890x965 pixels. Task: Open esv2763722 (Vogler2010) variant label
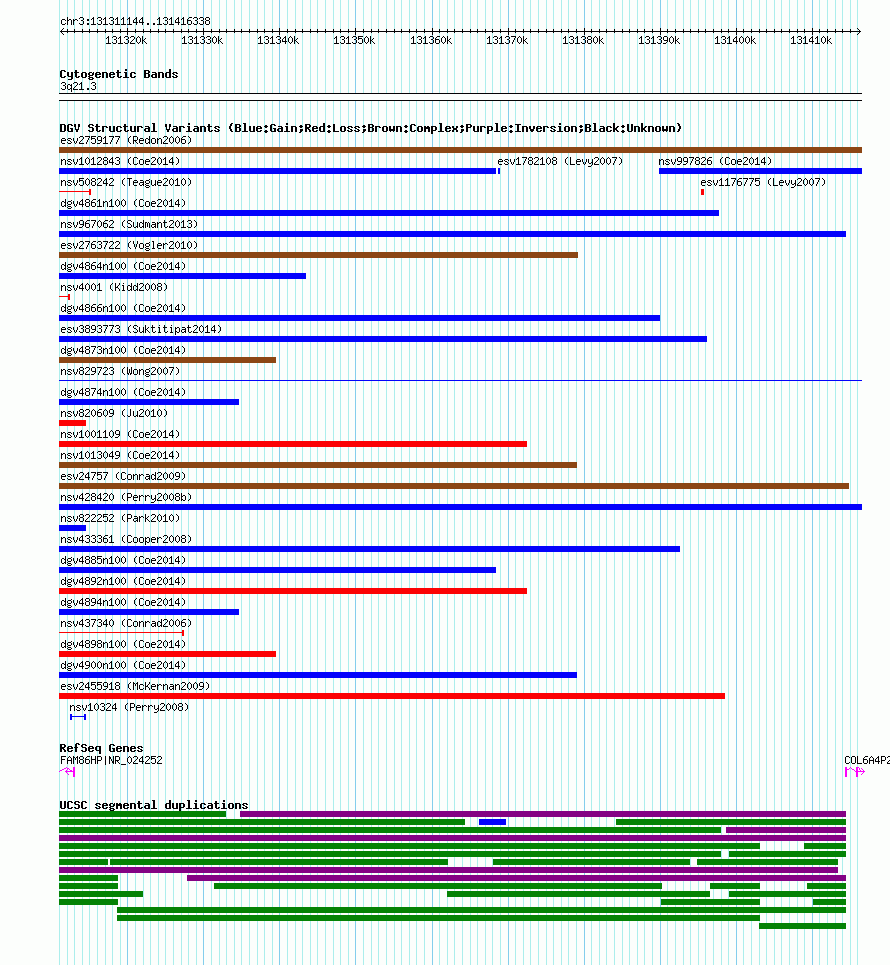coord(129,245)
